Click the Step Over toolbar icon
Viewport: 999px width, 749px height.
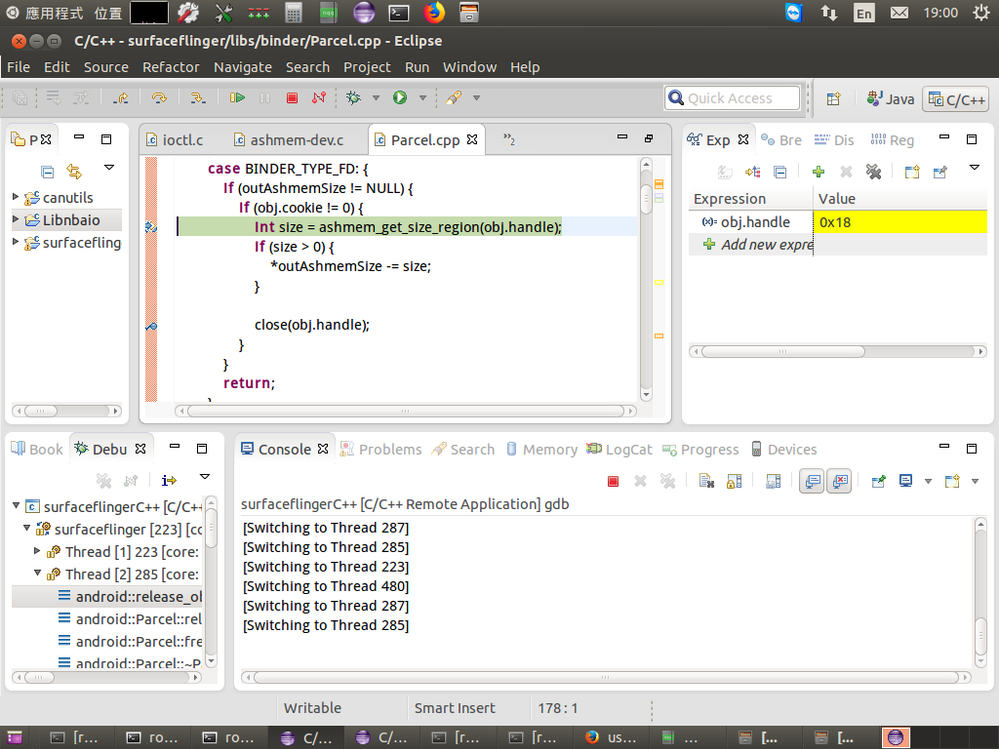(159, 97)
